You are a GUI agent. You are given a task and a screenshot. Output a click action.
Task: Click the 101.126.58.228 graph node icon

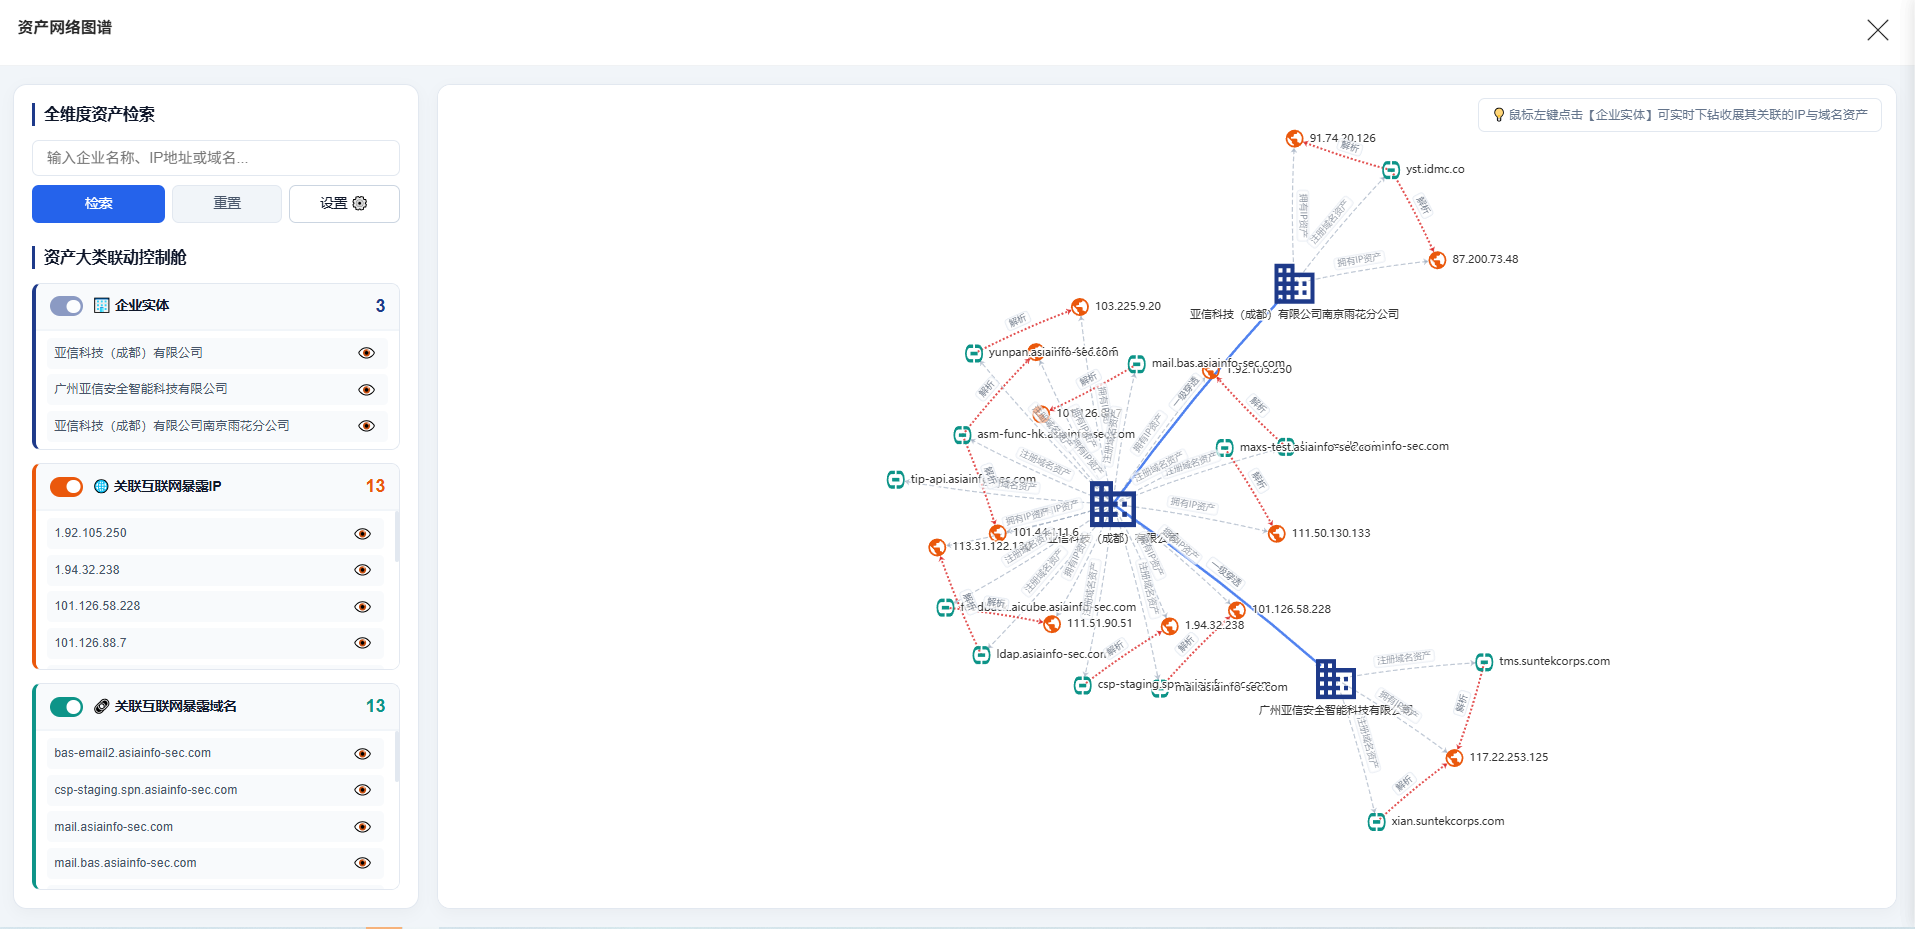click(1237, 610)
